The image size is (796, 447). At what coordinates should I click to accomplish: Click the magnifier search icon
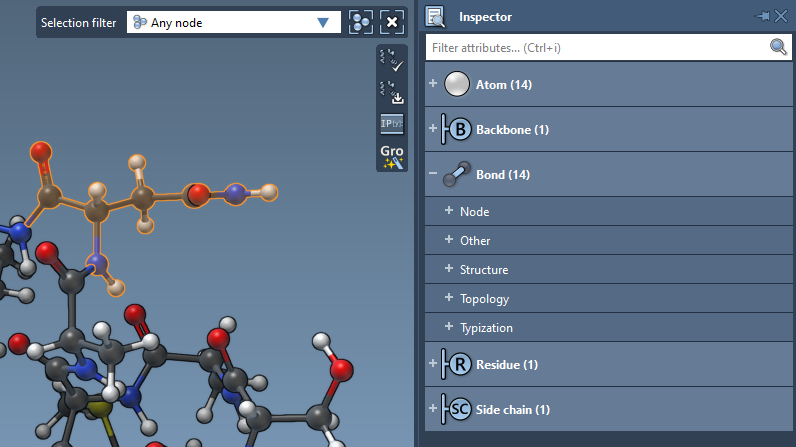pyautogui.click(x=777, y=47)
